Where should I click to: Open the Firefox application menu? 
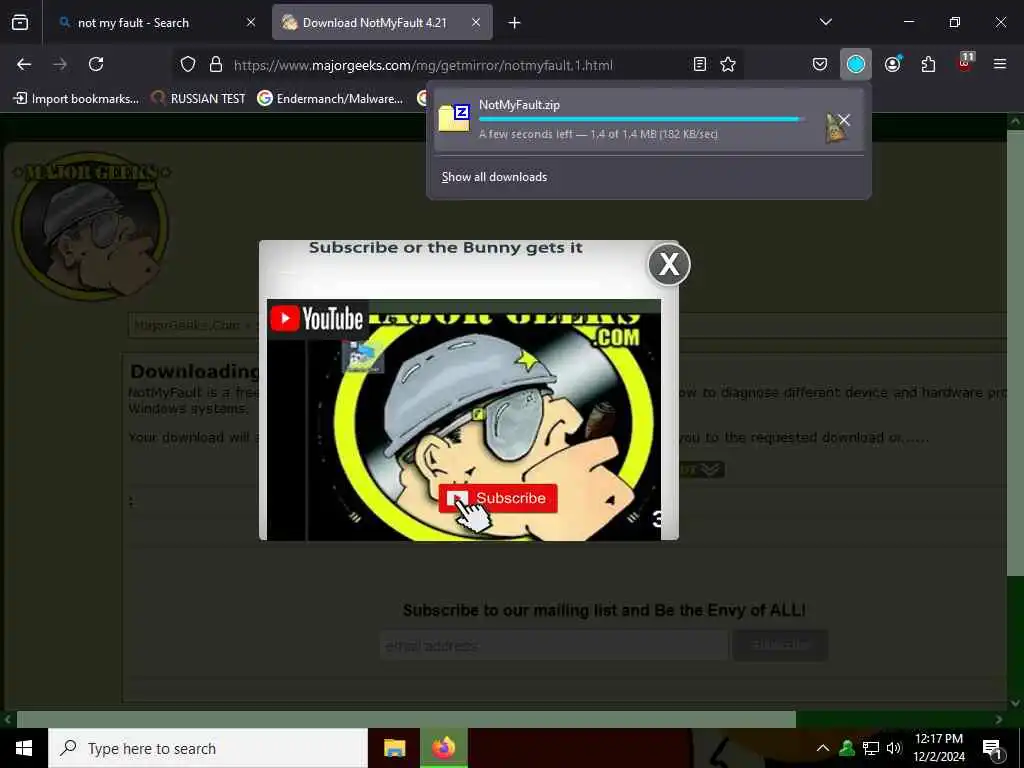pos(1000,64)
